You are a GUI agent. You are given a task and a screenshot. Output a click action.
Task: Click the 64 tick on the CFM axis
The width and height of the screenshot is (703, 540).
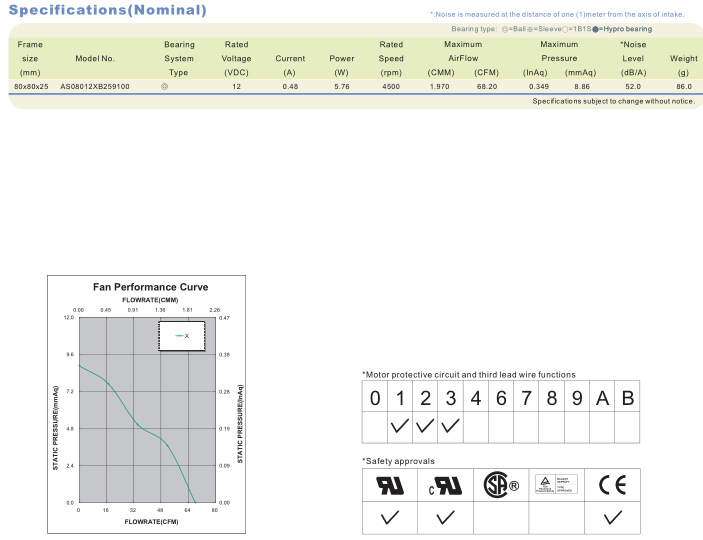(187, 510)
